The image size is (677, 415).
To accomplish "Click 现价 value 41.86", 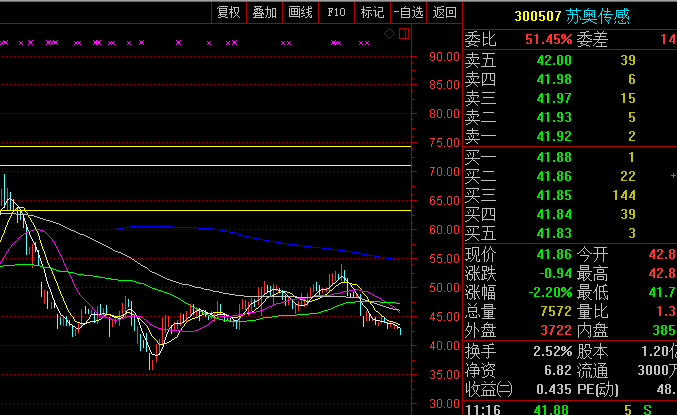I will click(554, 254).
